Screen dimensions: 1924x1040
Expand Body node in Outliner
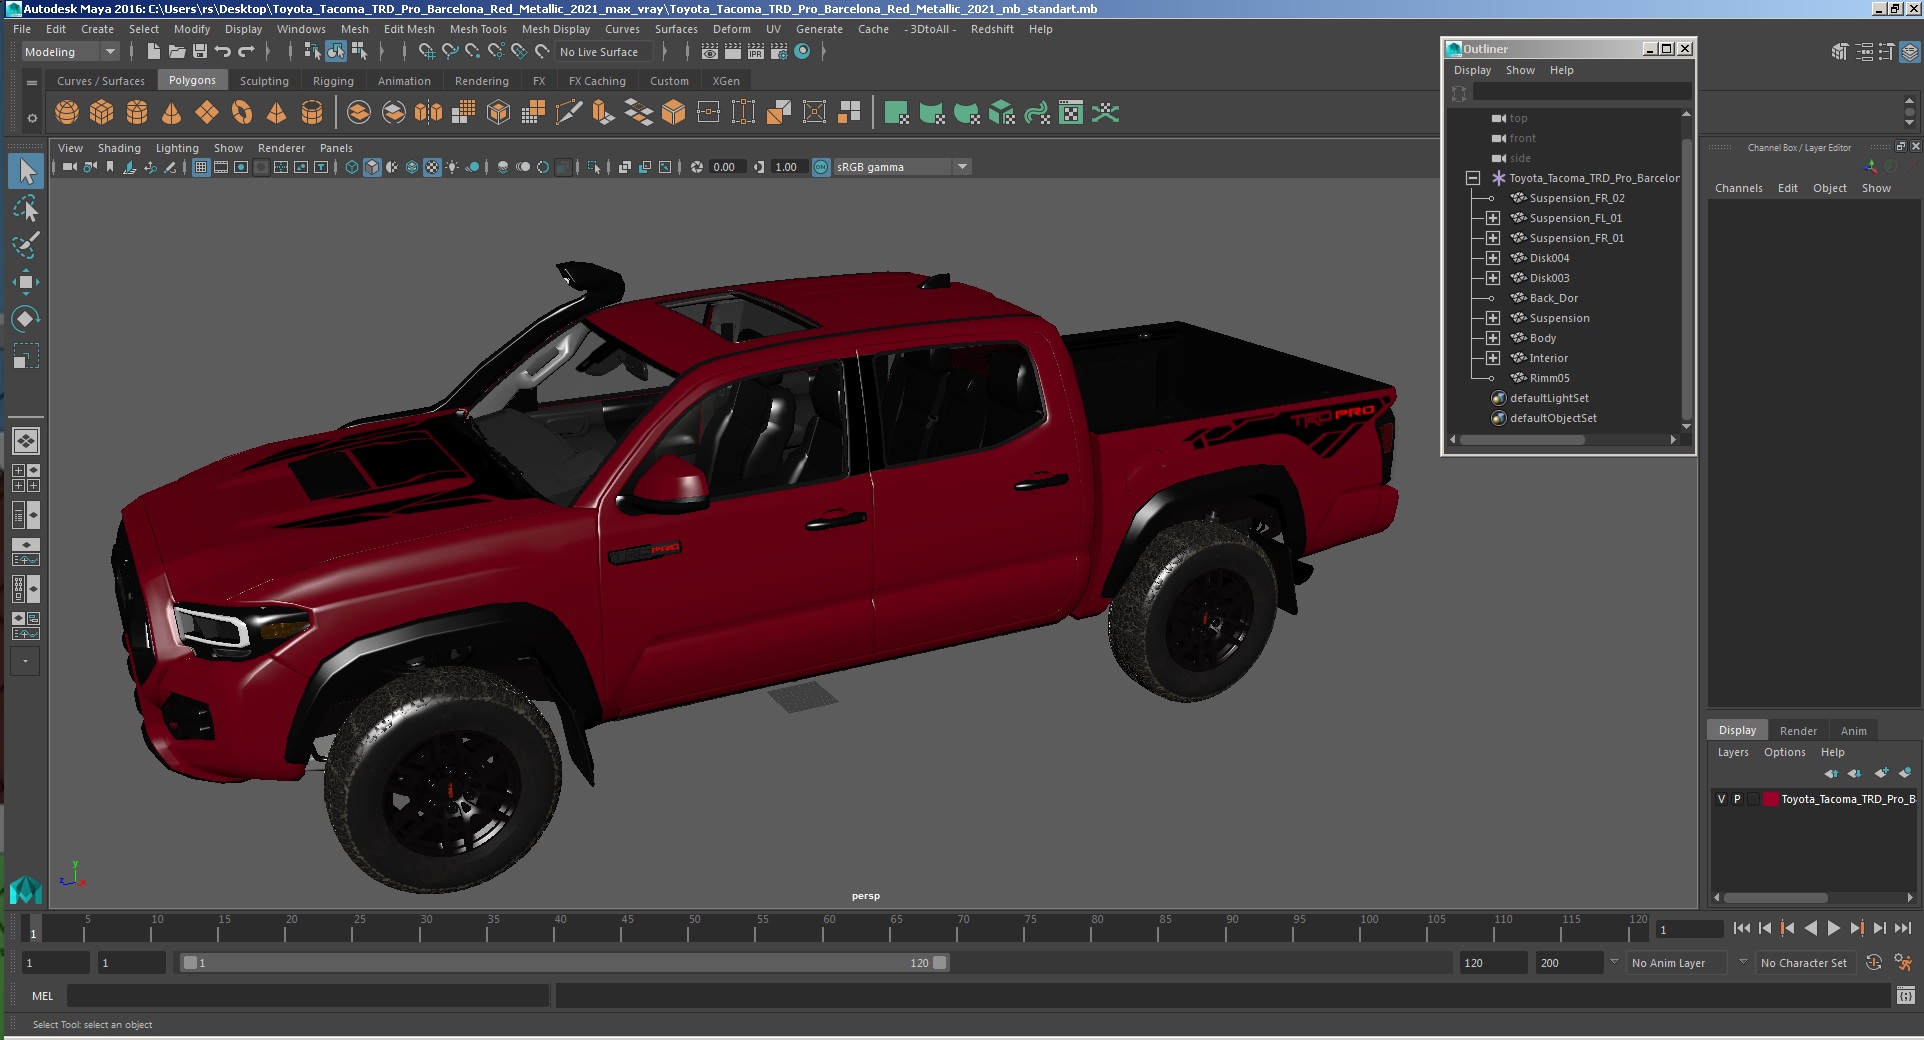(x=1493, y=338)
